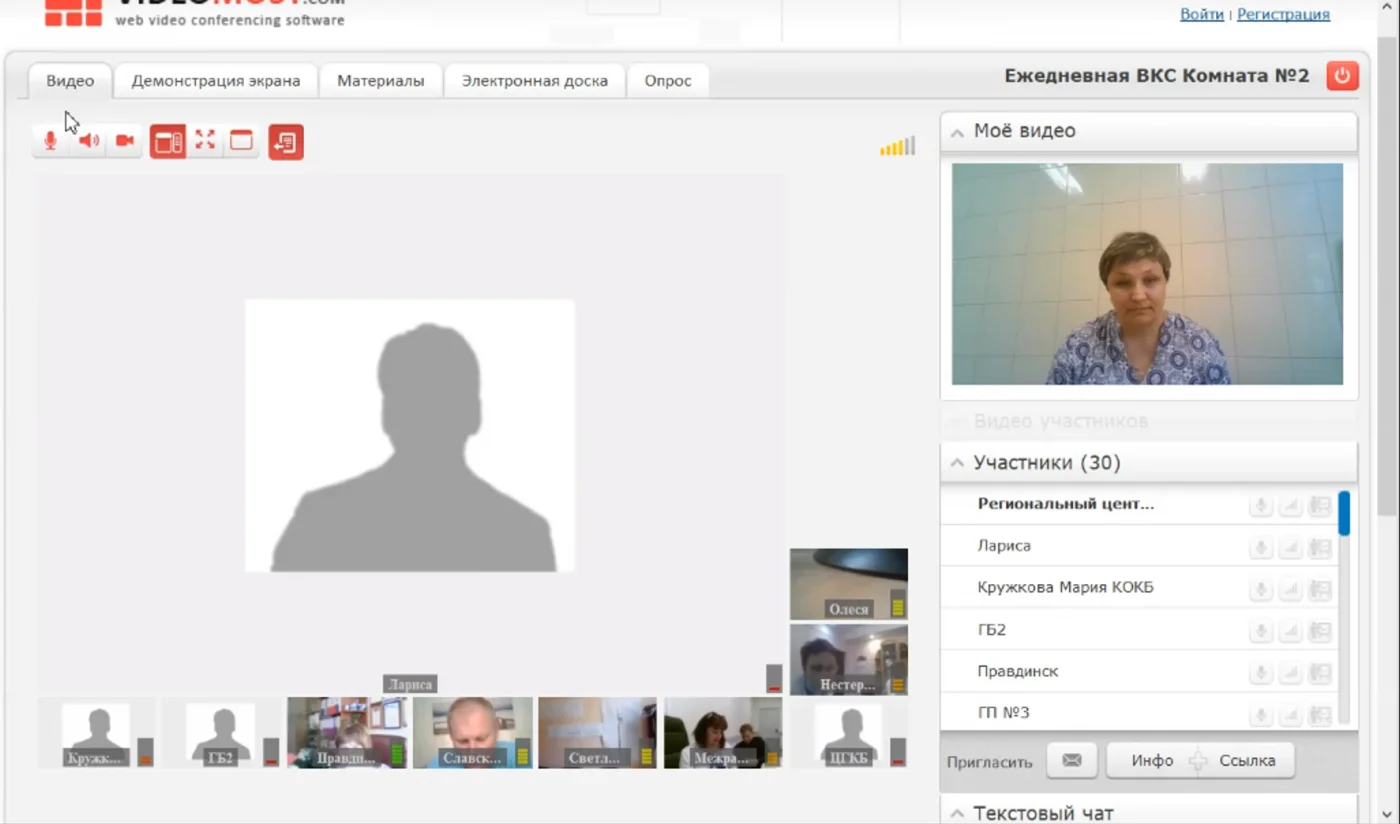Switch to the single window layout icon

(x=241, y=141)
